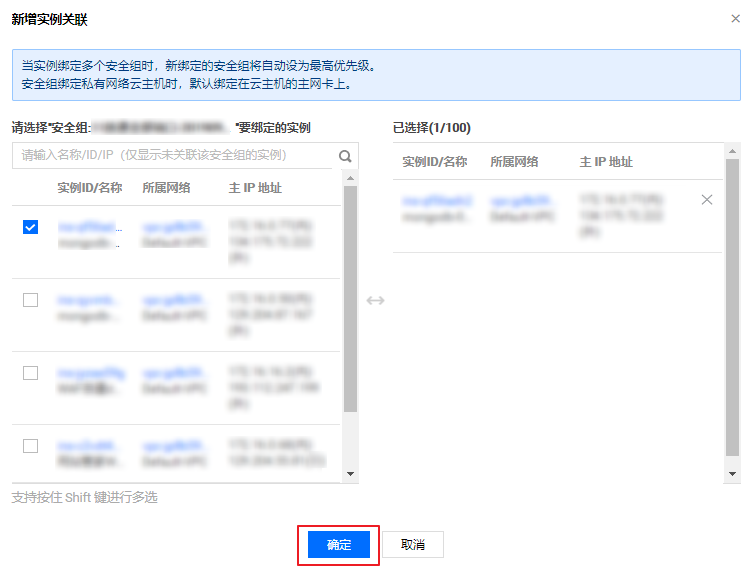Check the fourth instance row checkbox
Viewport: 754px width, 566px height.
[x=30, y=446]
